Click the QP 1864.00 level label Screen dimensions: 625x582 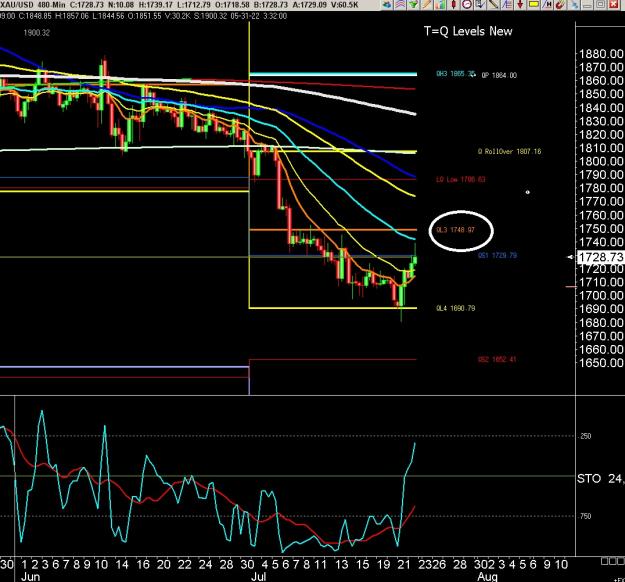coord(499,75)
